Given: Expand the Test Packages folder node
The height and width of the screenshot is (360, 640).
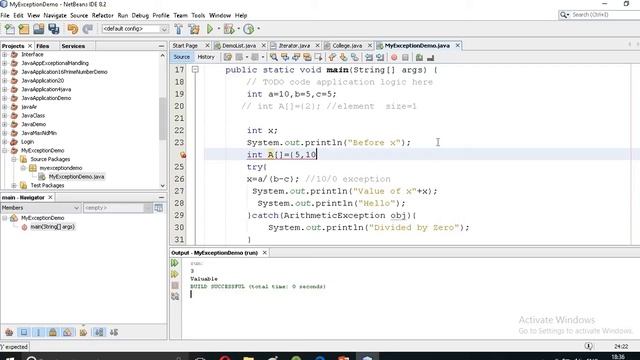Looking at the screenshot, I should click(13, 185).
